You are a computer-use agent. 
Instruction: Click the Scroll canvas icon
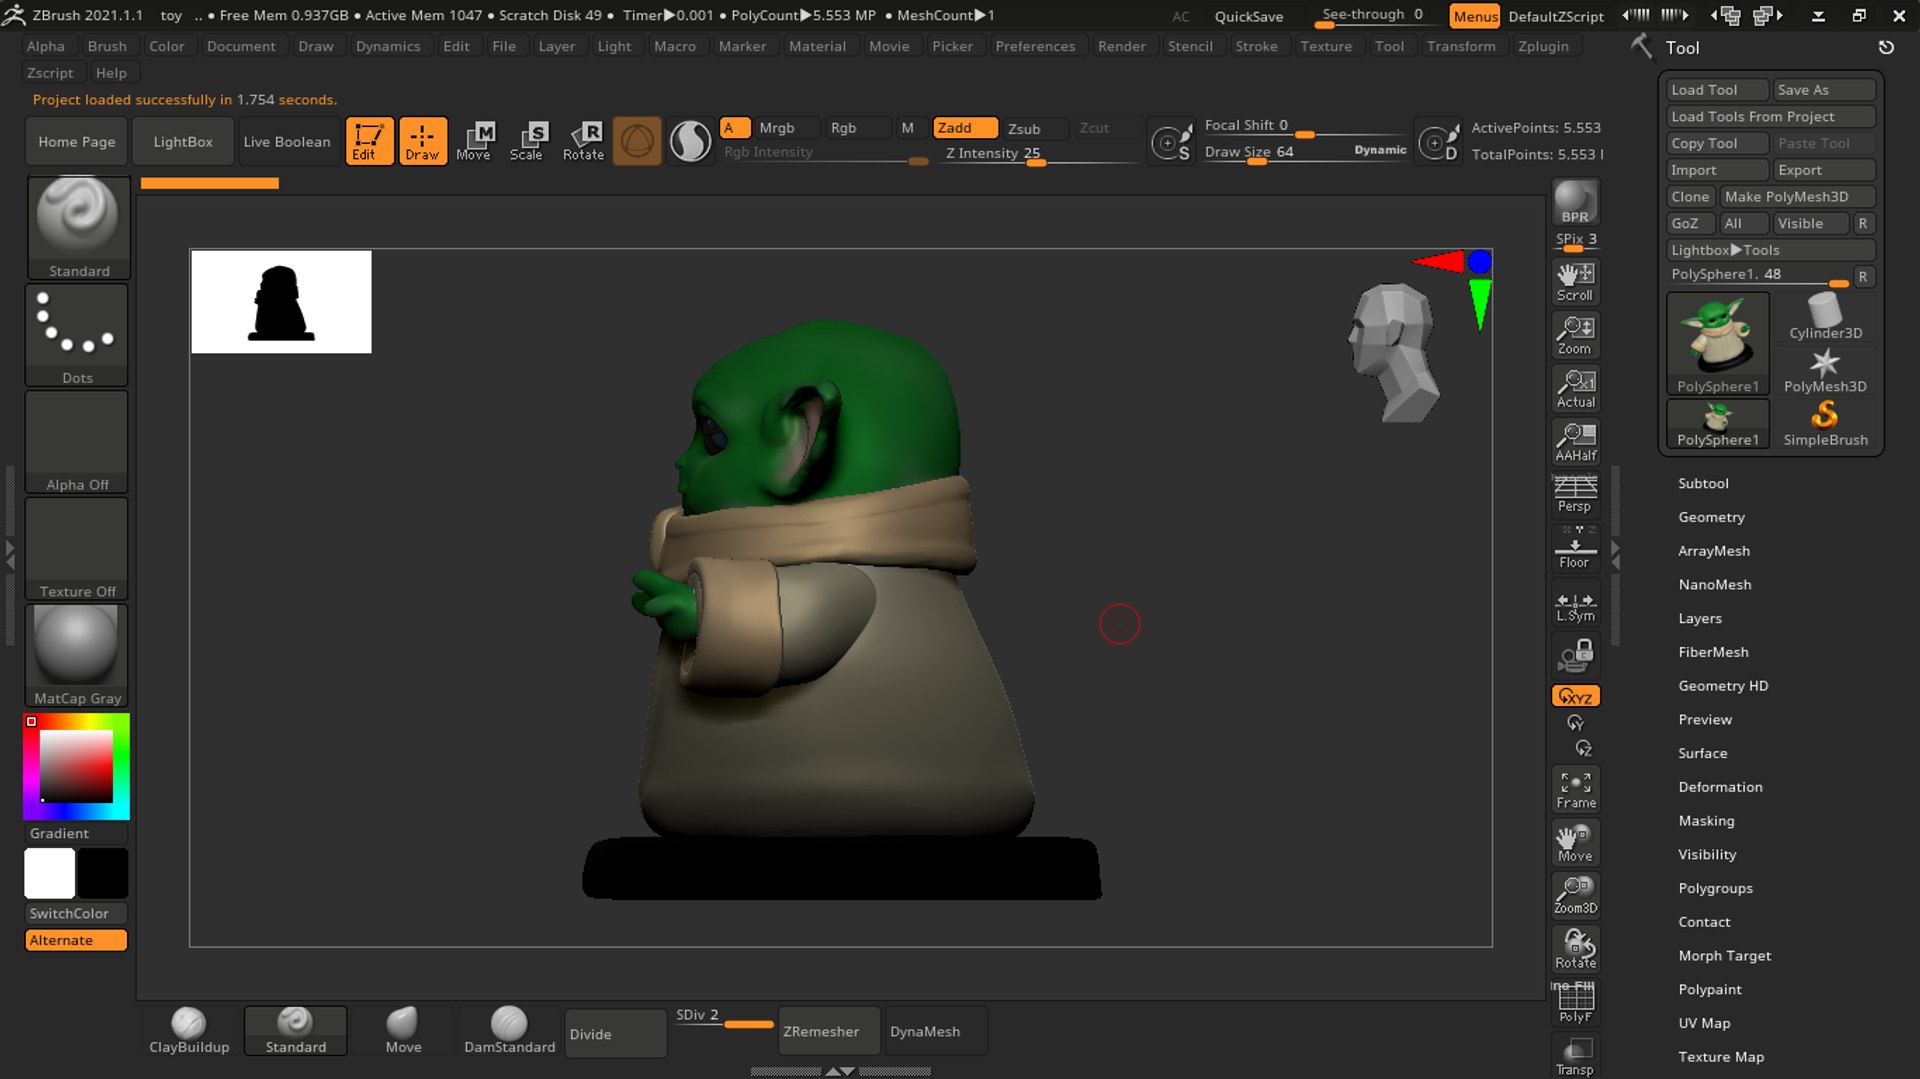1575,282
